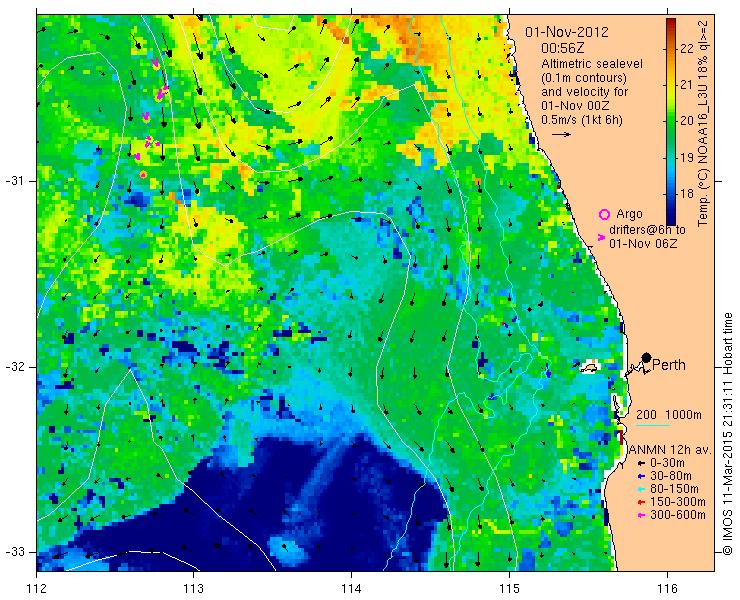The height and width of the screenshot is (600, 740).
Task: Click the drifters@6h legend text
Action: click(x=647, y=230)
